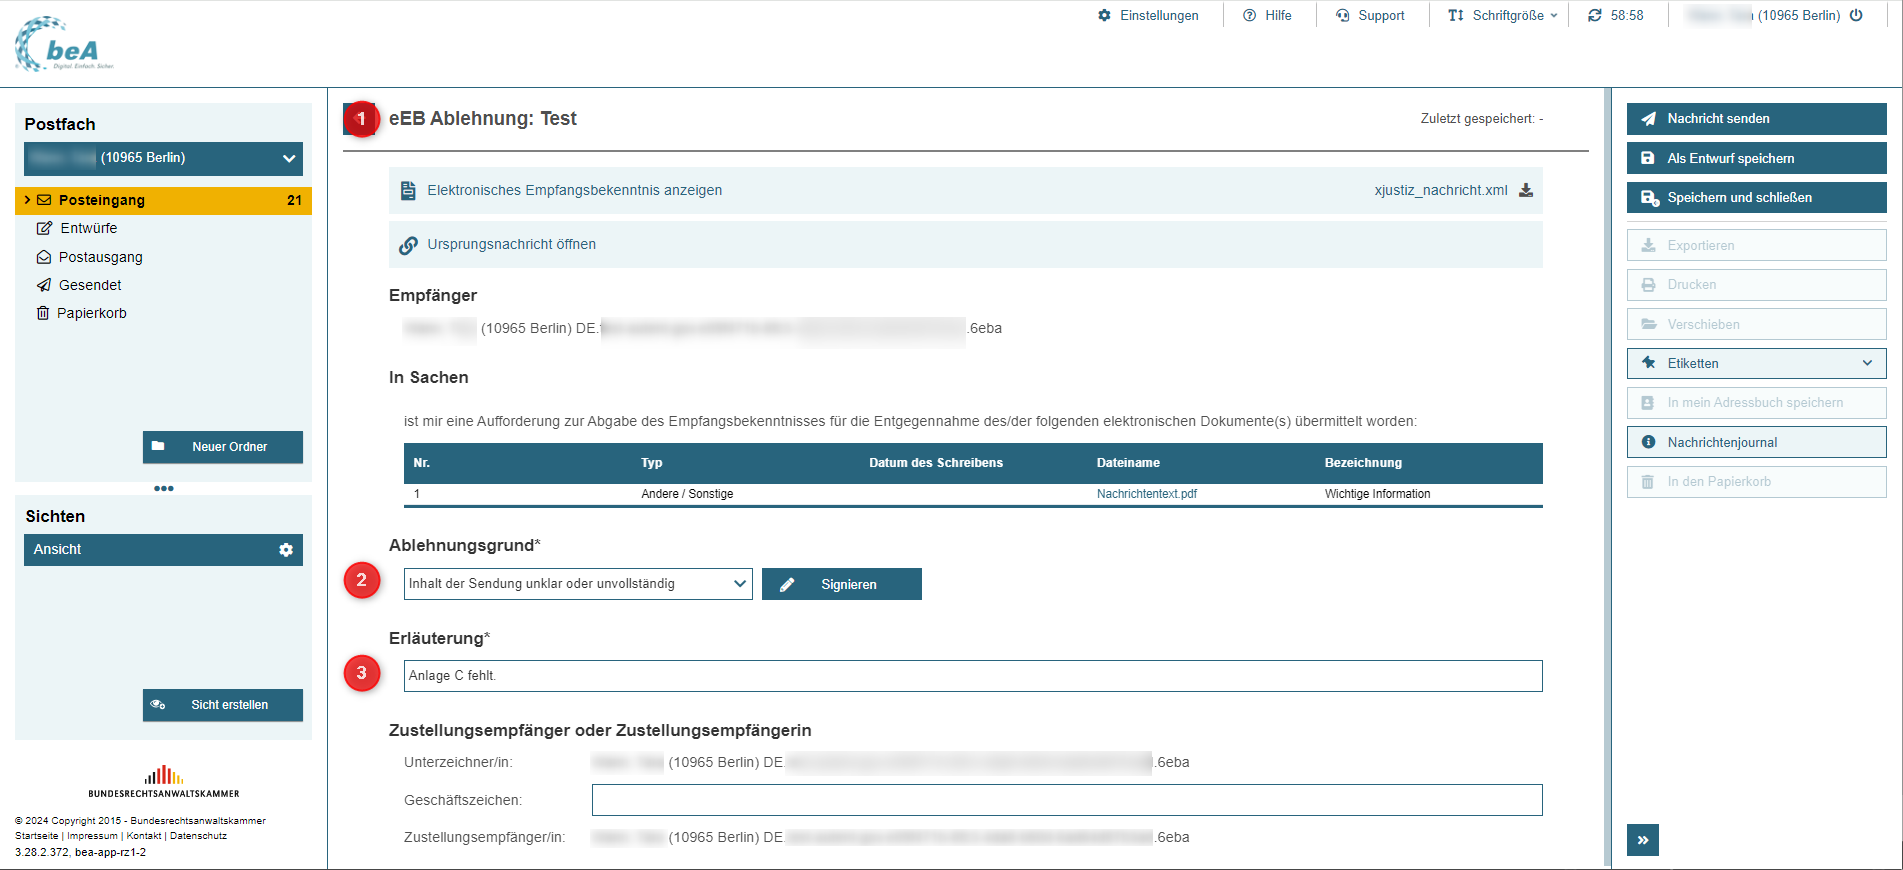The height and width of the screenshot is (870, 1903).
Task: Click Nachricht senden button
Action: tap(1756, 118)
